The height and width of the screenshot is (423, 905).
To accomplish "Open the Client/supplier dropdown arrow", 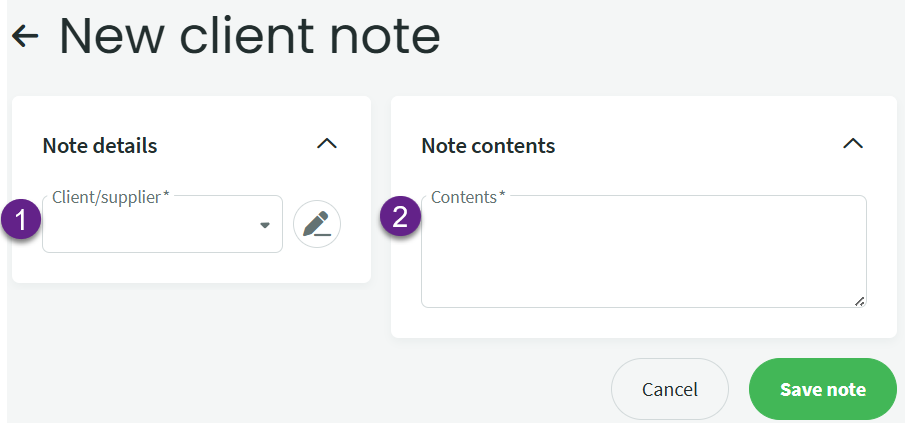I will (x=265, y=225).
